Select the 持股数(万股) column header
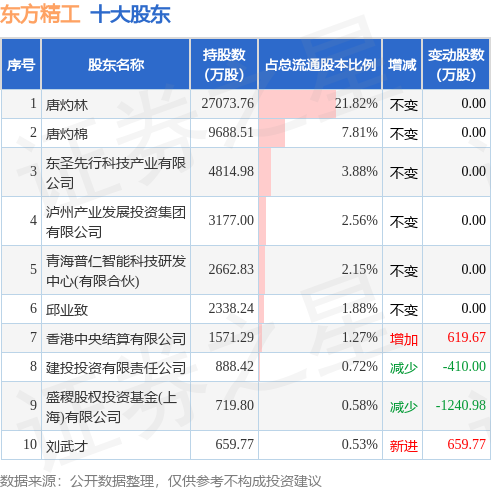491x490 pixels. [x=224, y=64]
